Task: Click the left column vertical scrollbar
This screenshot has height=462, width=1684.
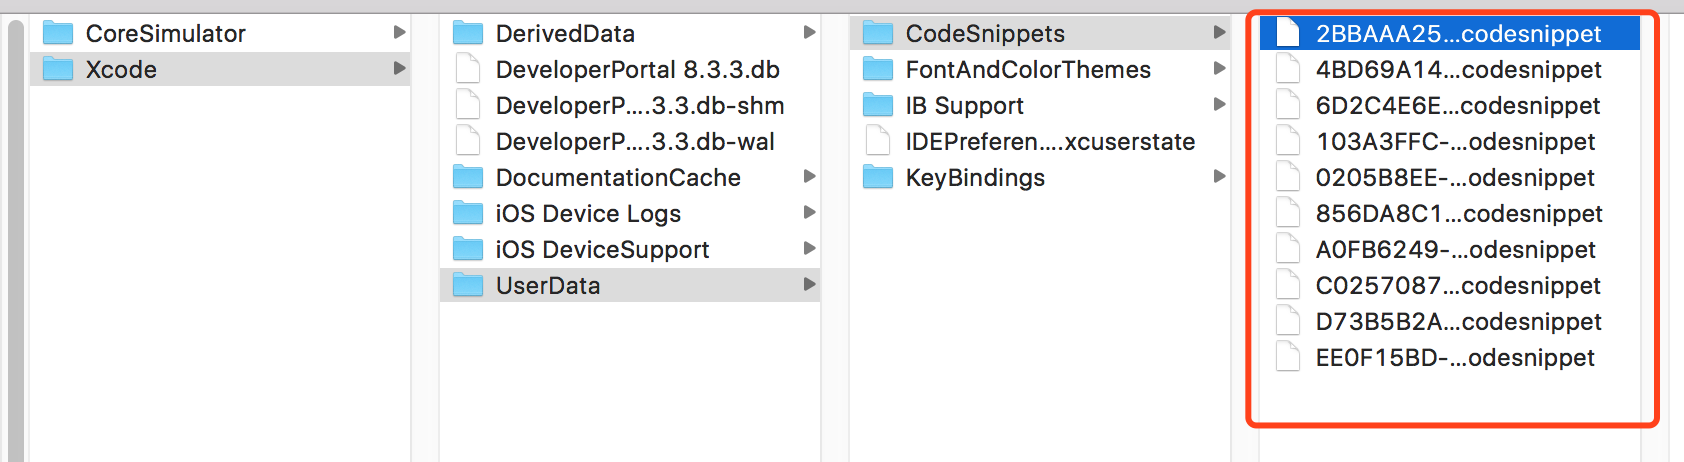Action: point(16,240)
